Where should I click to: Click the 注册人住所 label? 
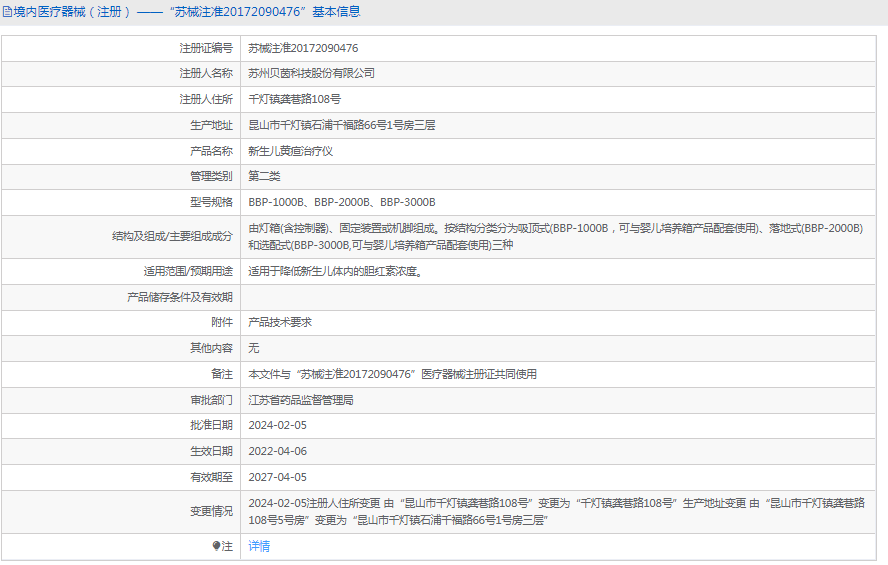pyautogui.click(x=206, y=100)
